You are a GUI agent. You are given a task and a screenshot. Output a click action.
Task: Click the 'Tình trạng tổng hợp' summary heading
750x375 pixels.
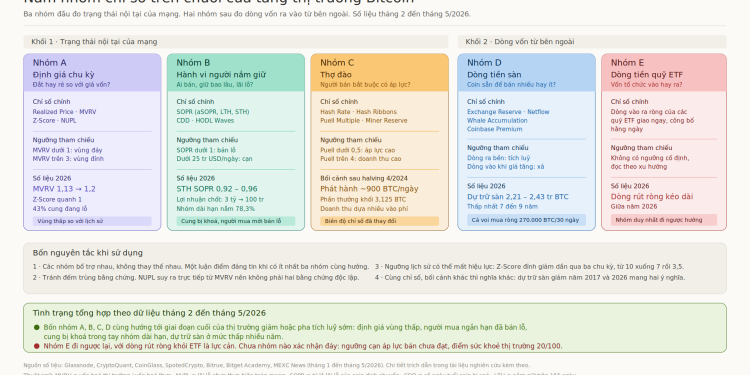[x=149, y=313]
